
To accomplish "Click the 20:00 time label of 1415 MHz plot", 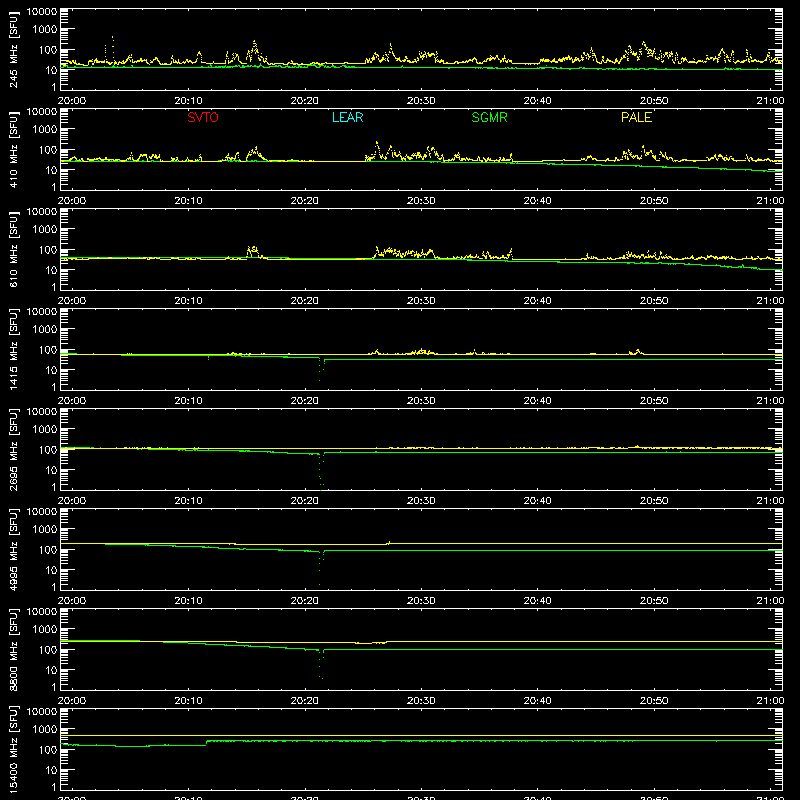I will point(71,401).
